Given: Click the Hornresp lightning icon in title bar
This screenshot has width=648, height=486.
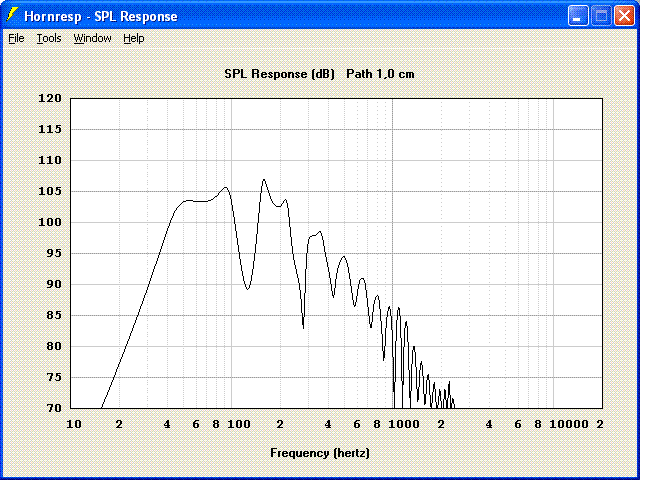Looking at the screenshot, I should point(12,16).
